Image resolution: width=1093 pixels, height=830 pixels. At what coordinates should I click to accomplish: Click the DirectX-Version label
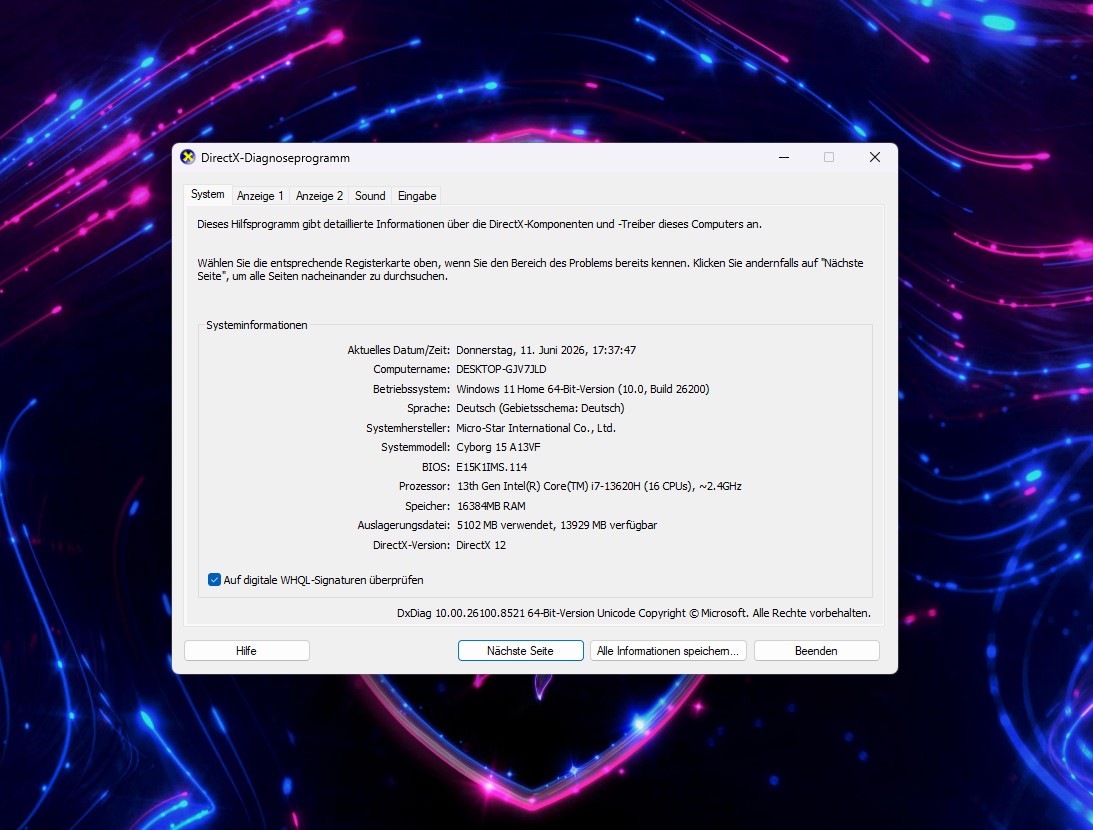[412, 546]
